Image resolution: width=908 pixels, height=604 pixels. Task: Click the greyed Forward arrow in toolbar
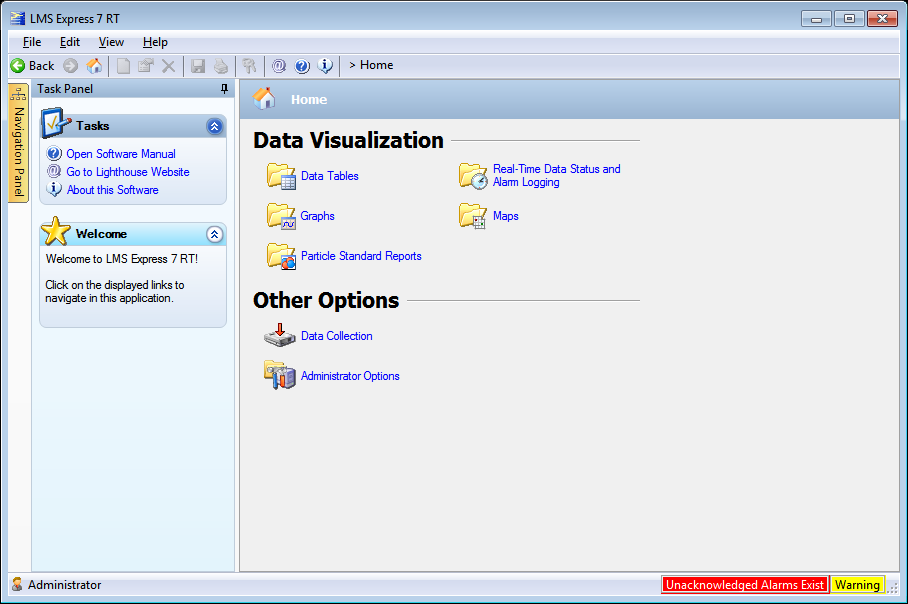tap(71, 65)
